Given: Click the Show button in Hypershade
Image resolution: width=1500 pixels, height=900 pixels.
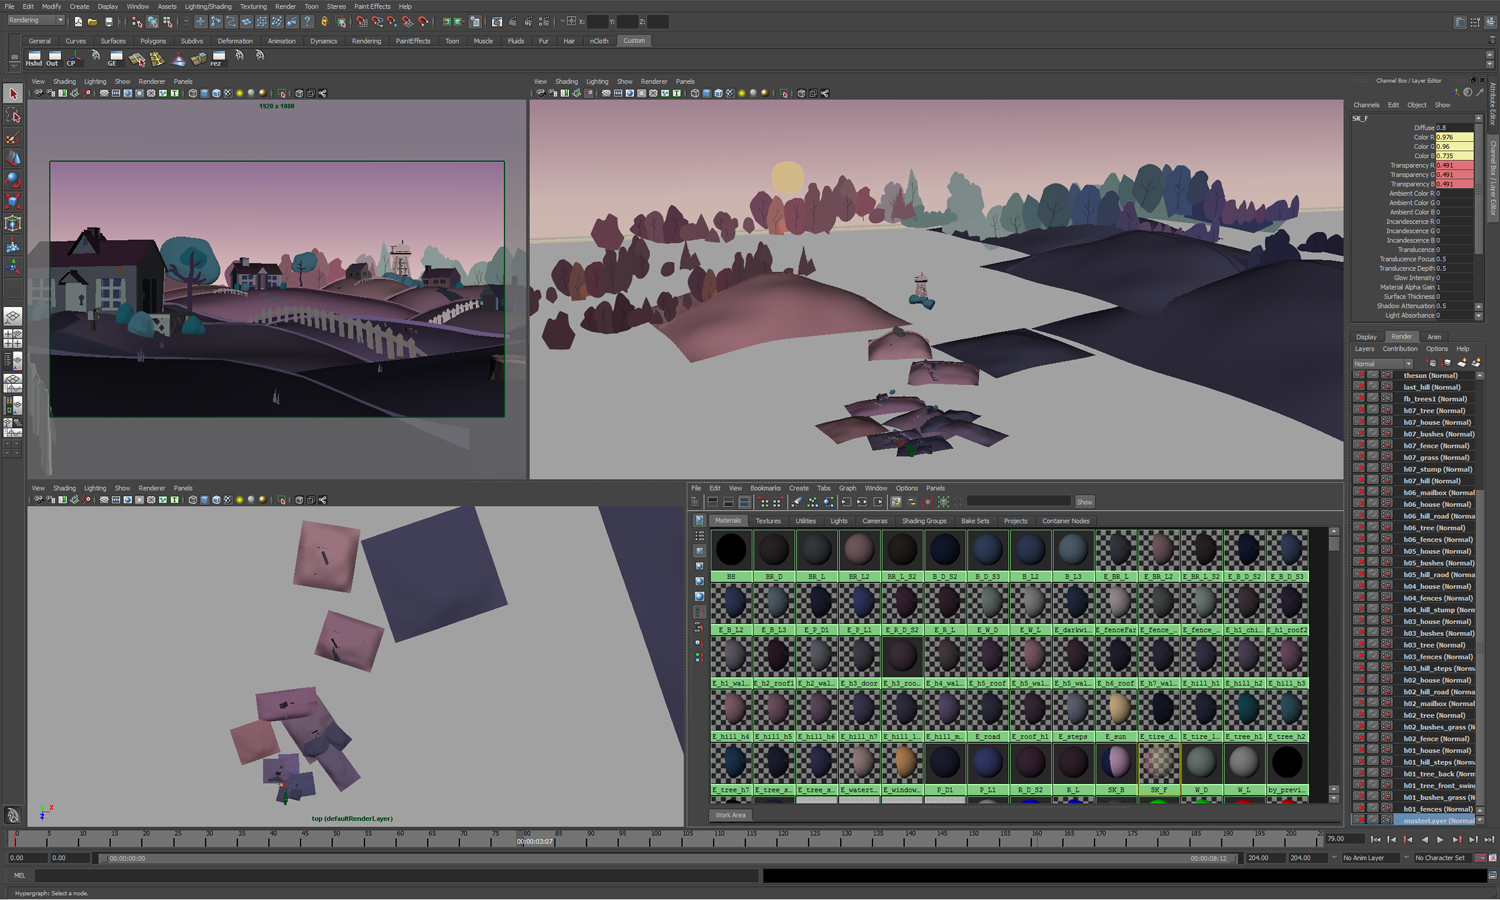Looking at the screenshot, I should tap(1084, 502).
